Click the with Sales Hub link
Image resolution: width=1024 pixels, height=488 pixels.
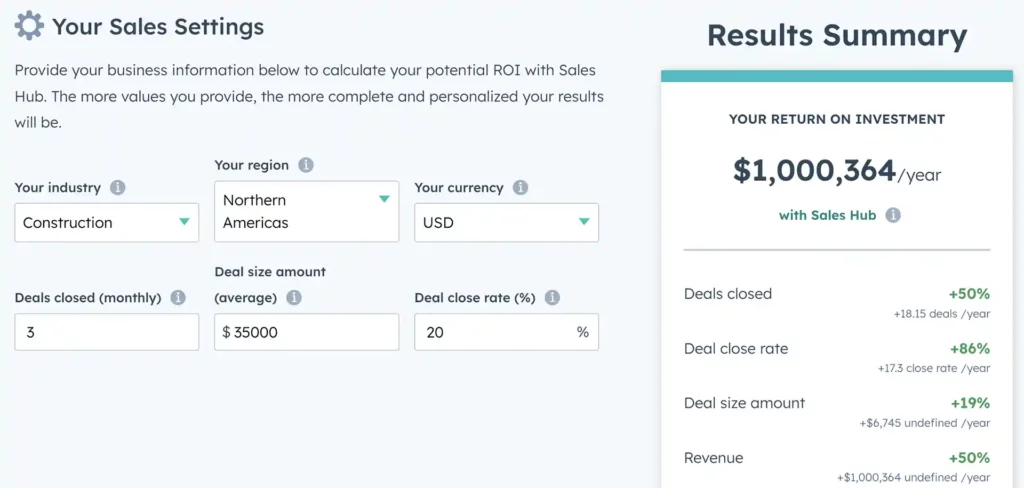(x=827, y=215)
